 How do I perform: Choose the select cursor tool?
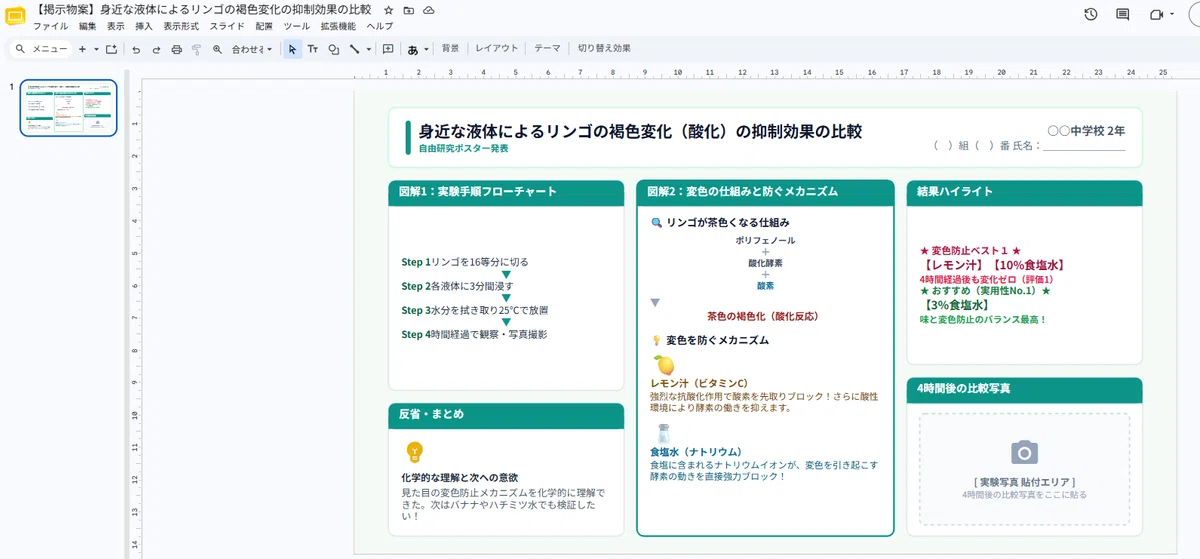292,49
